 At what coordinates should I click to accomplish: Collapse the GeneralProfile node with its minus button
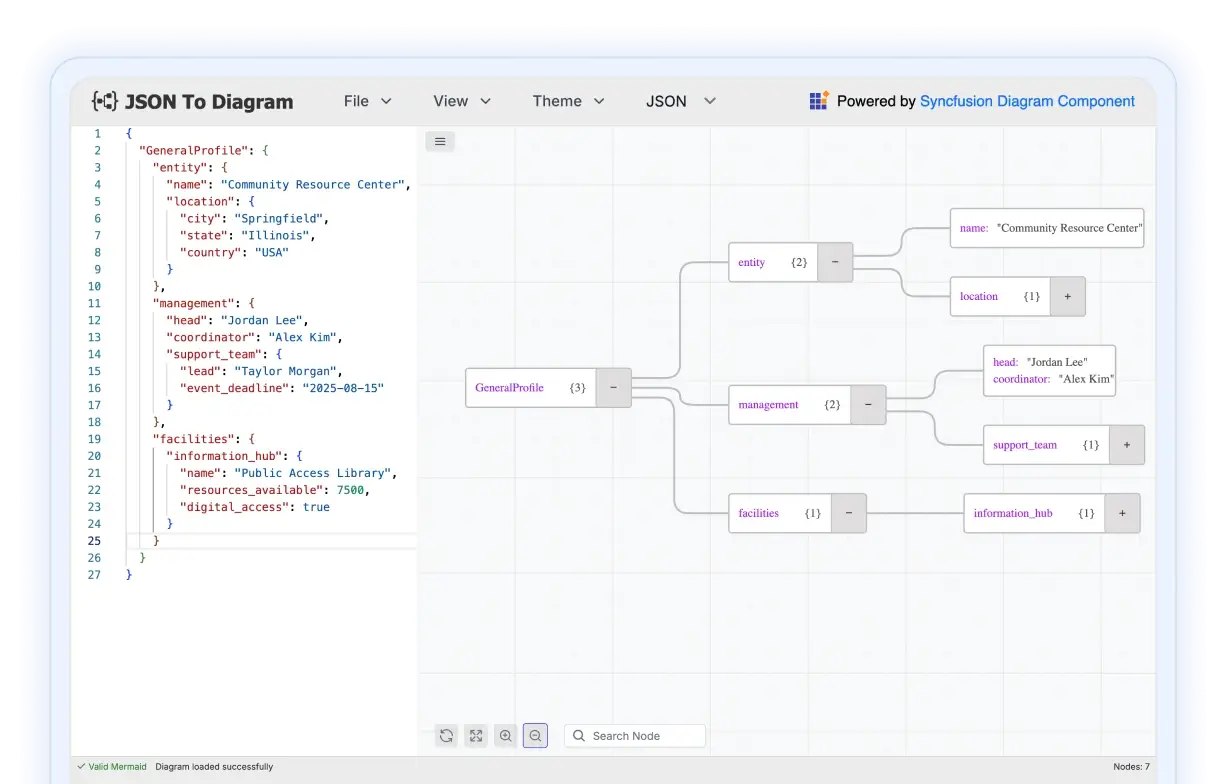[614, 387]
